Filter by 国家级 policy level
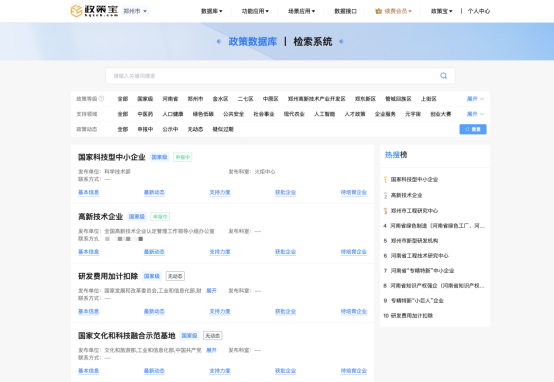 pyautogui.click(x=145, y=99)
